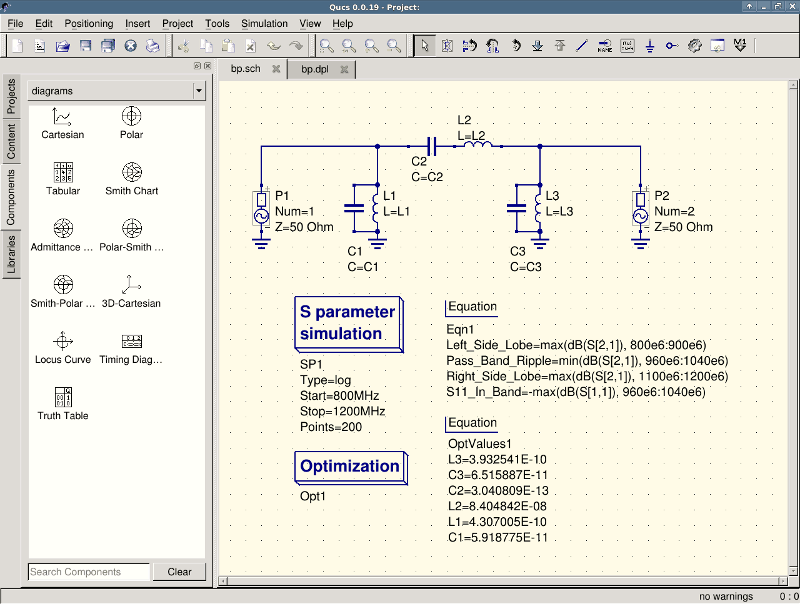Print the document
This screenshot has height=604, width=800.
153,46
